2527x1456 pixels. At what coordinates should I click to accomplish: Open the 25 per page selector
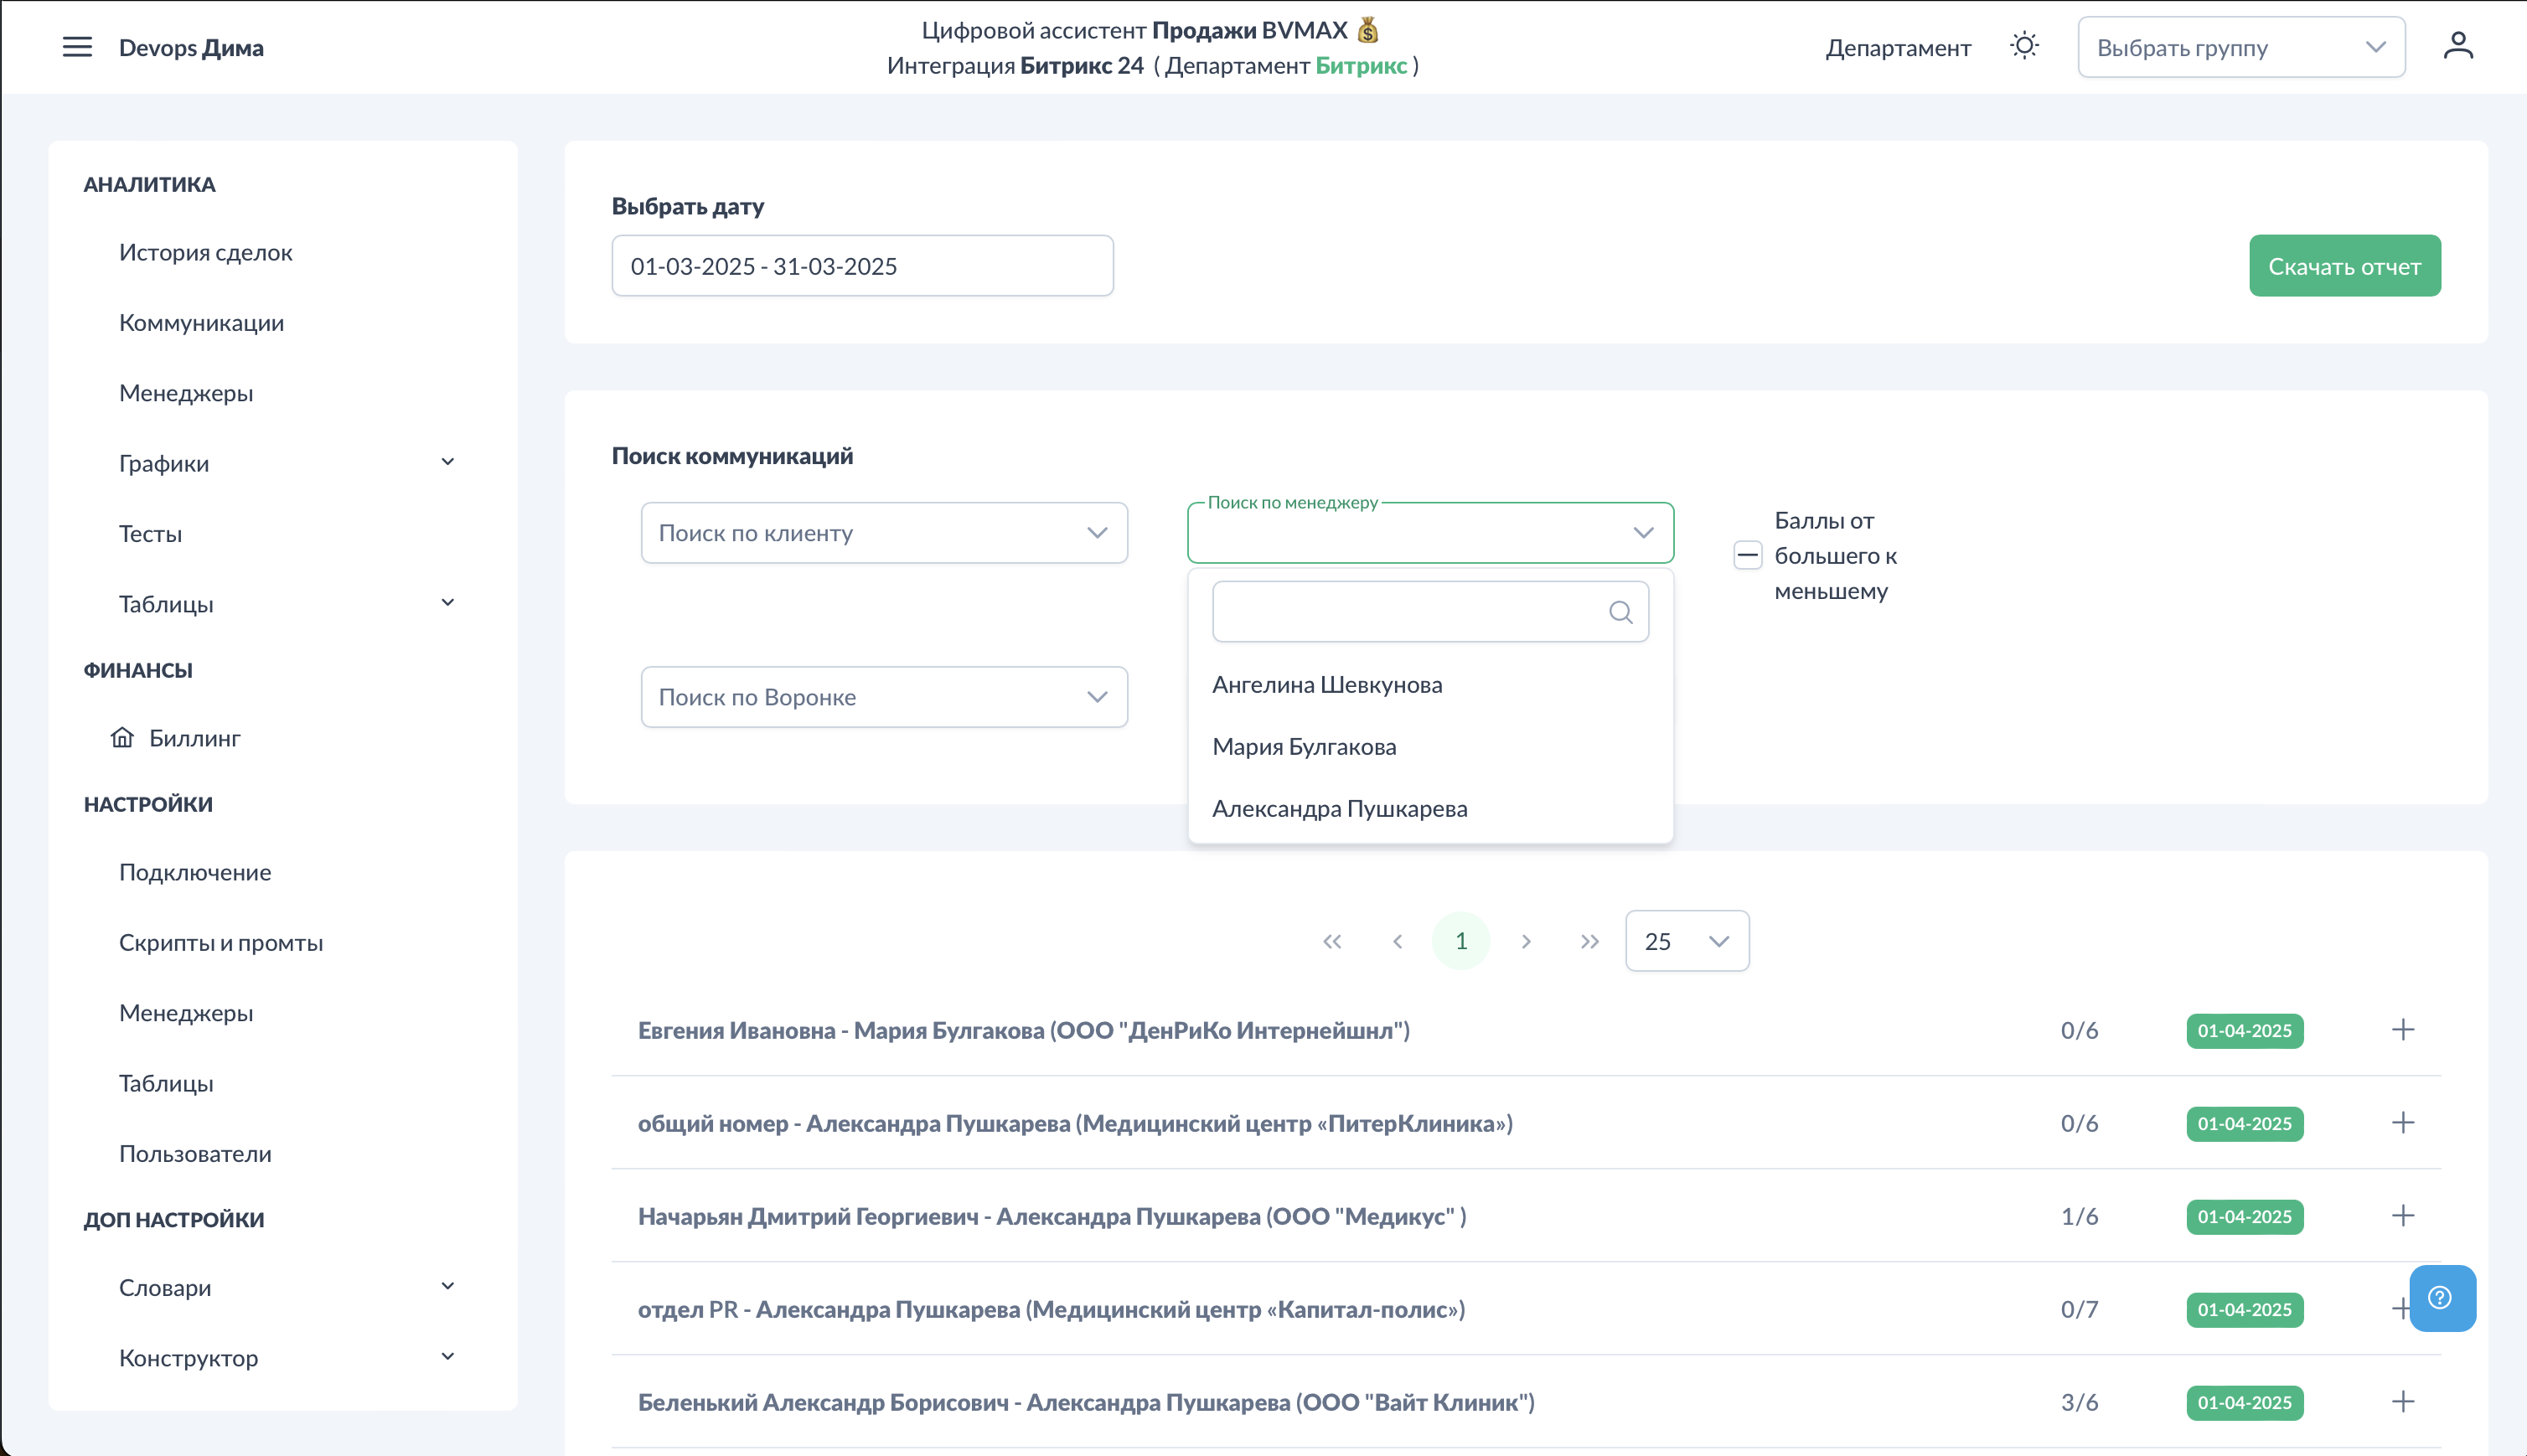(x=1686, y=941)
